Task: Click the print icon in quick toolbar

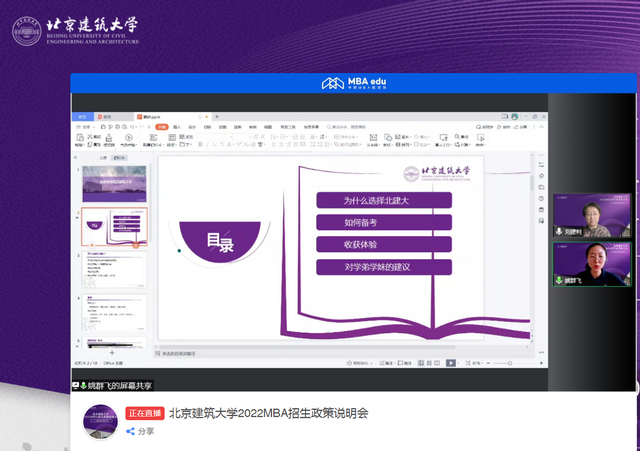Action: click(118, 127)
